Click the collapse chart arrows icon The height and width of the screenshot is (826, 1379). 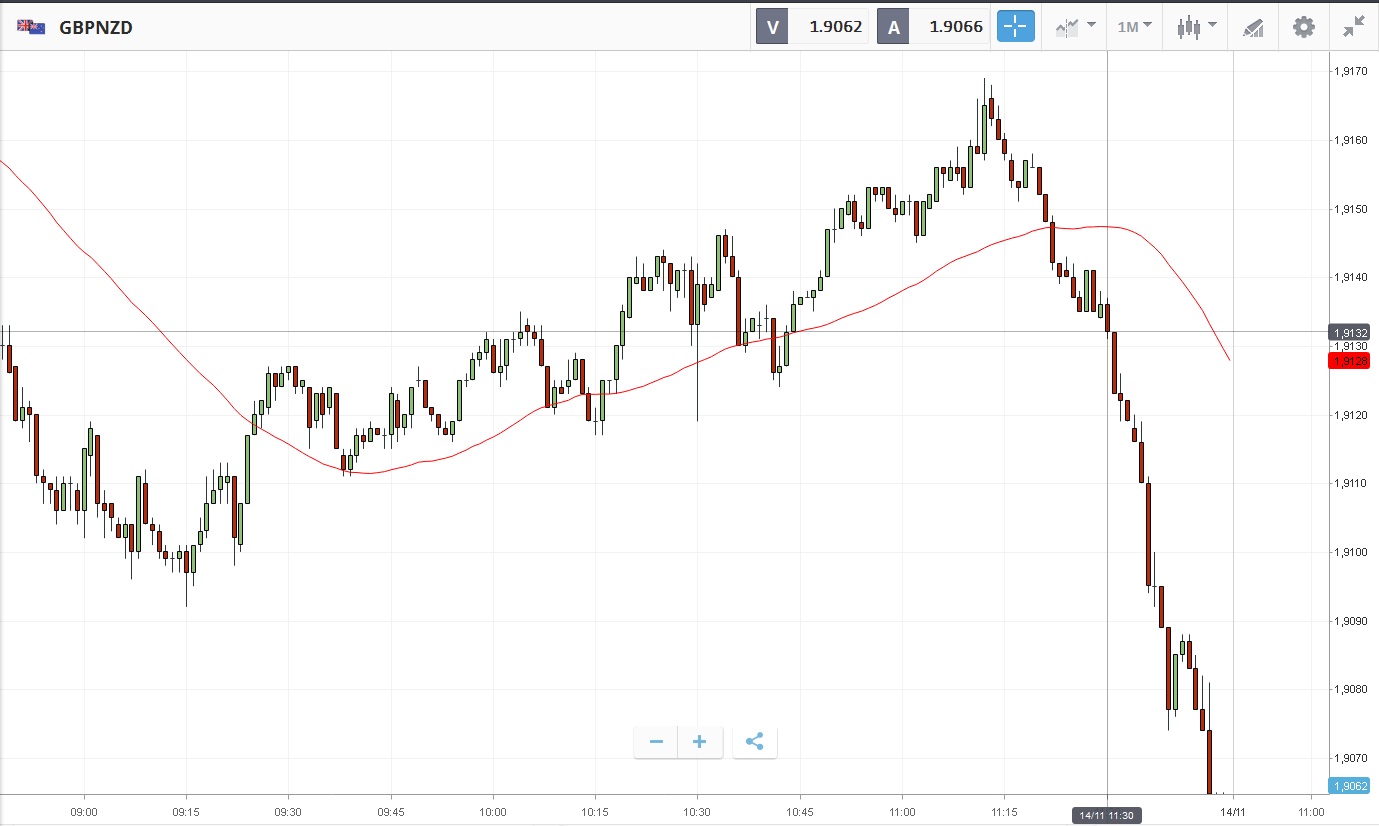pyautogui.click(x=1354, y=27)
